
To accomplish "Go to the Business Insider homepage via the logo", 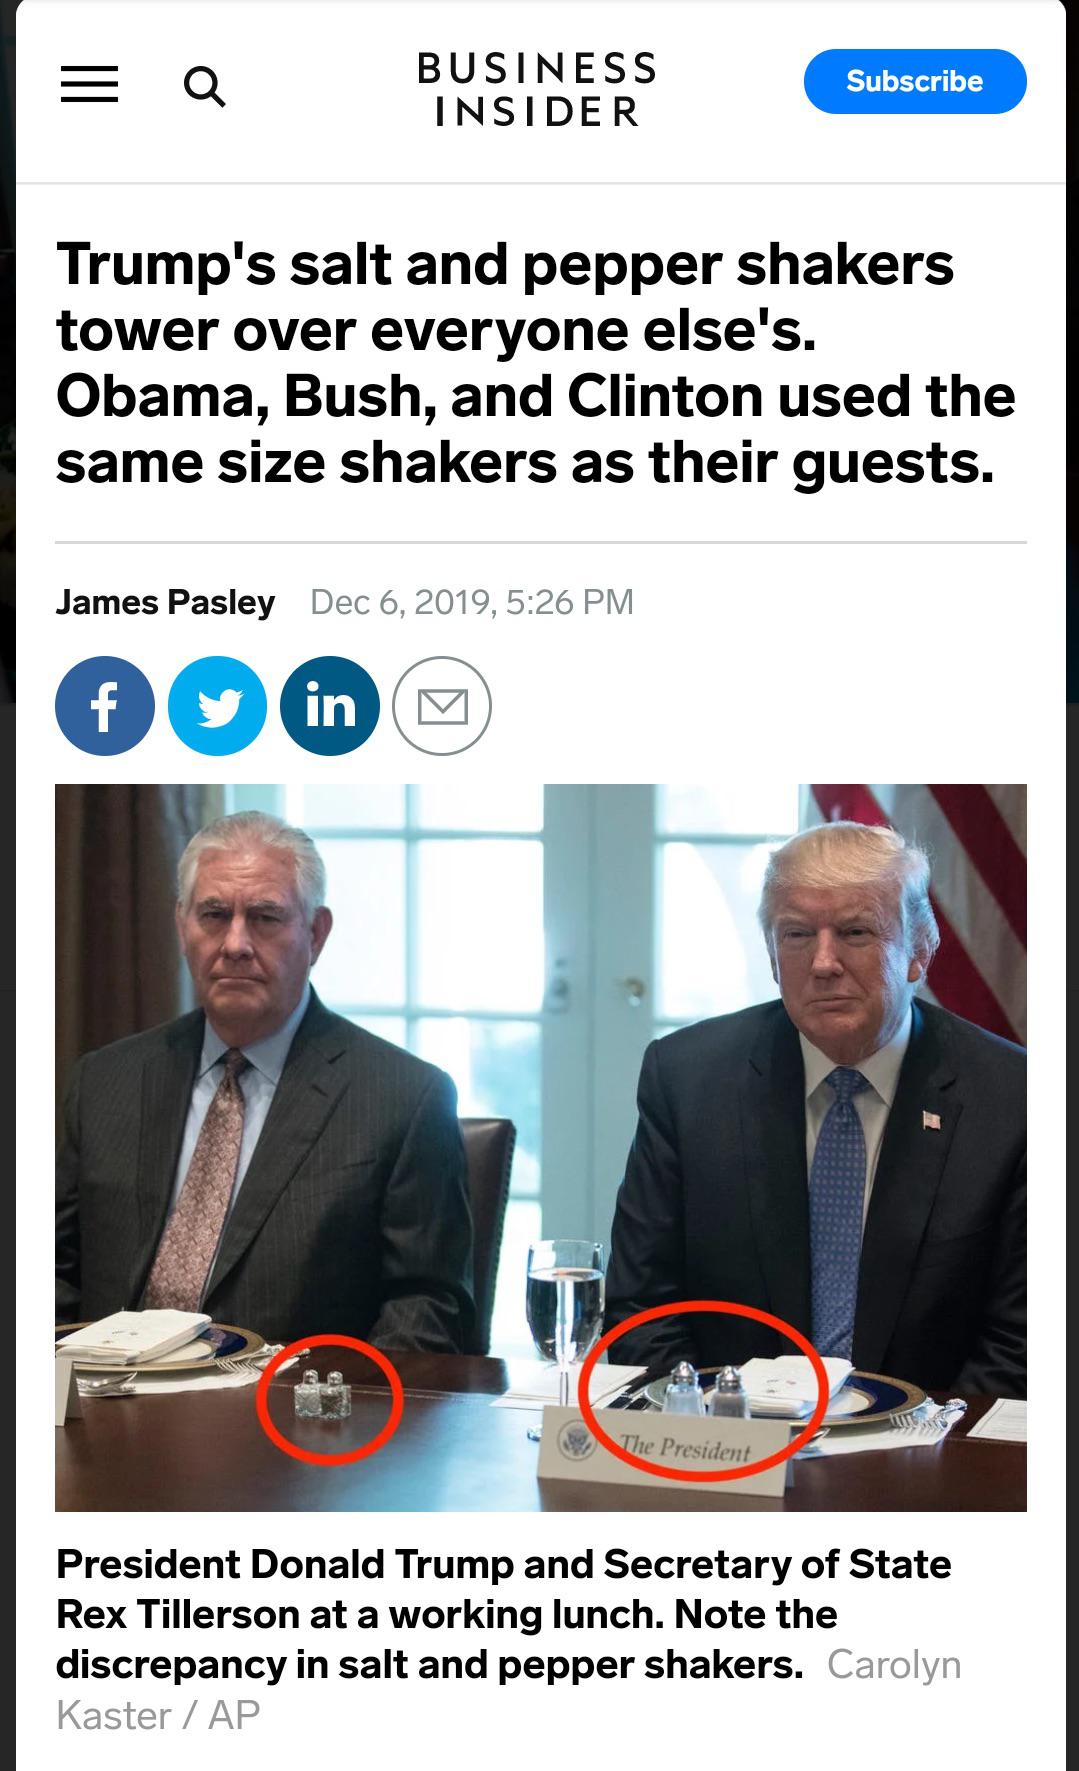I will tap(537, 88).
